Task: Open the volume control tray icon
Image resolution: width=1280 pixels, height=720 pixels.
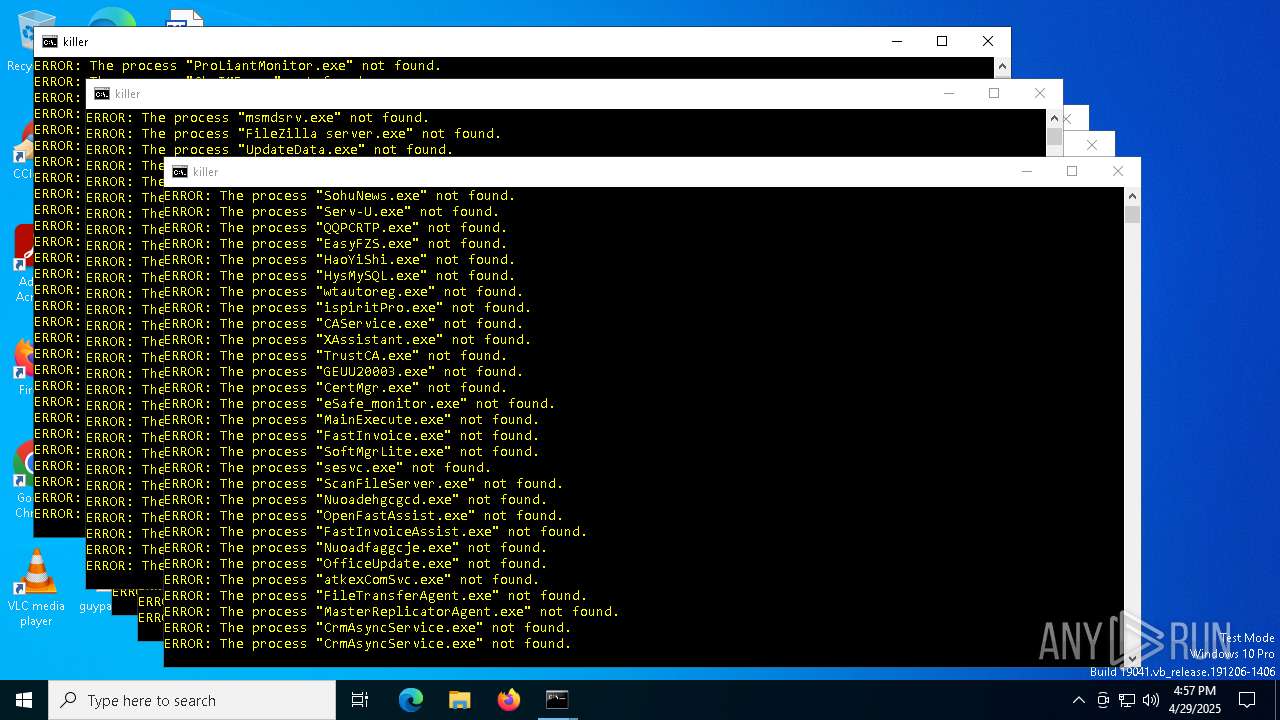Action: coord(1150,700)
